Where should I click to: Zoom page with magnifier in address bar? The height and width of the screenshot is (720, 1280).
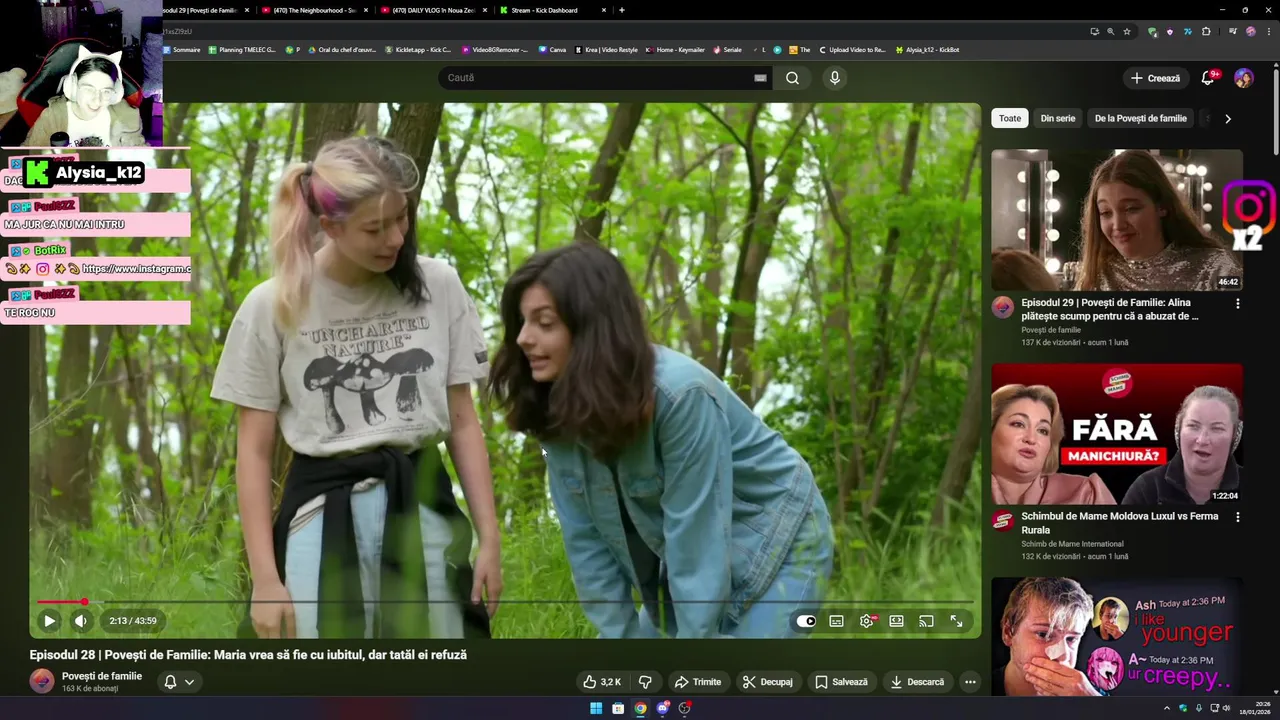click(x=1110, y=32)
